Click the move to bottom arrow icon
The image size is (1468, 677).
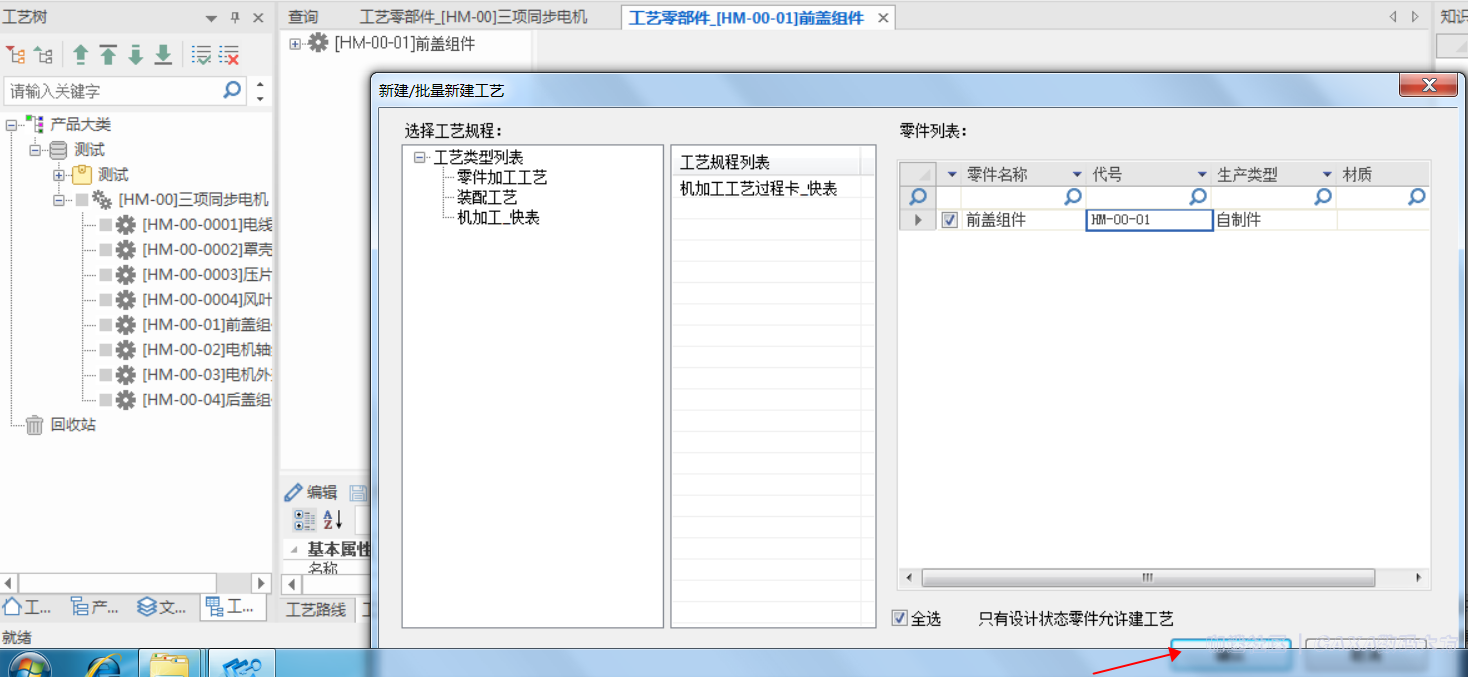pos(163,55)
